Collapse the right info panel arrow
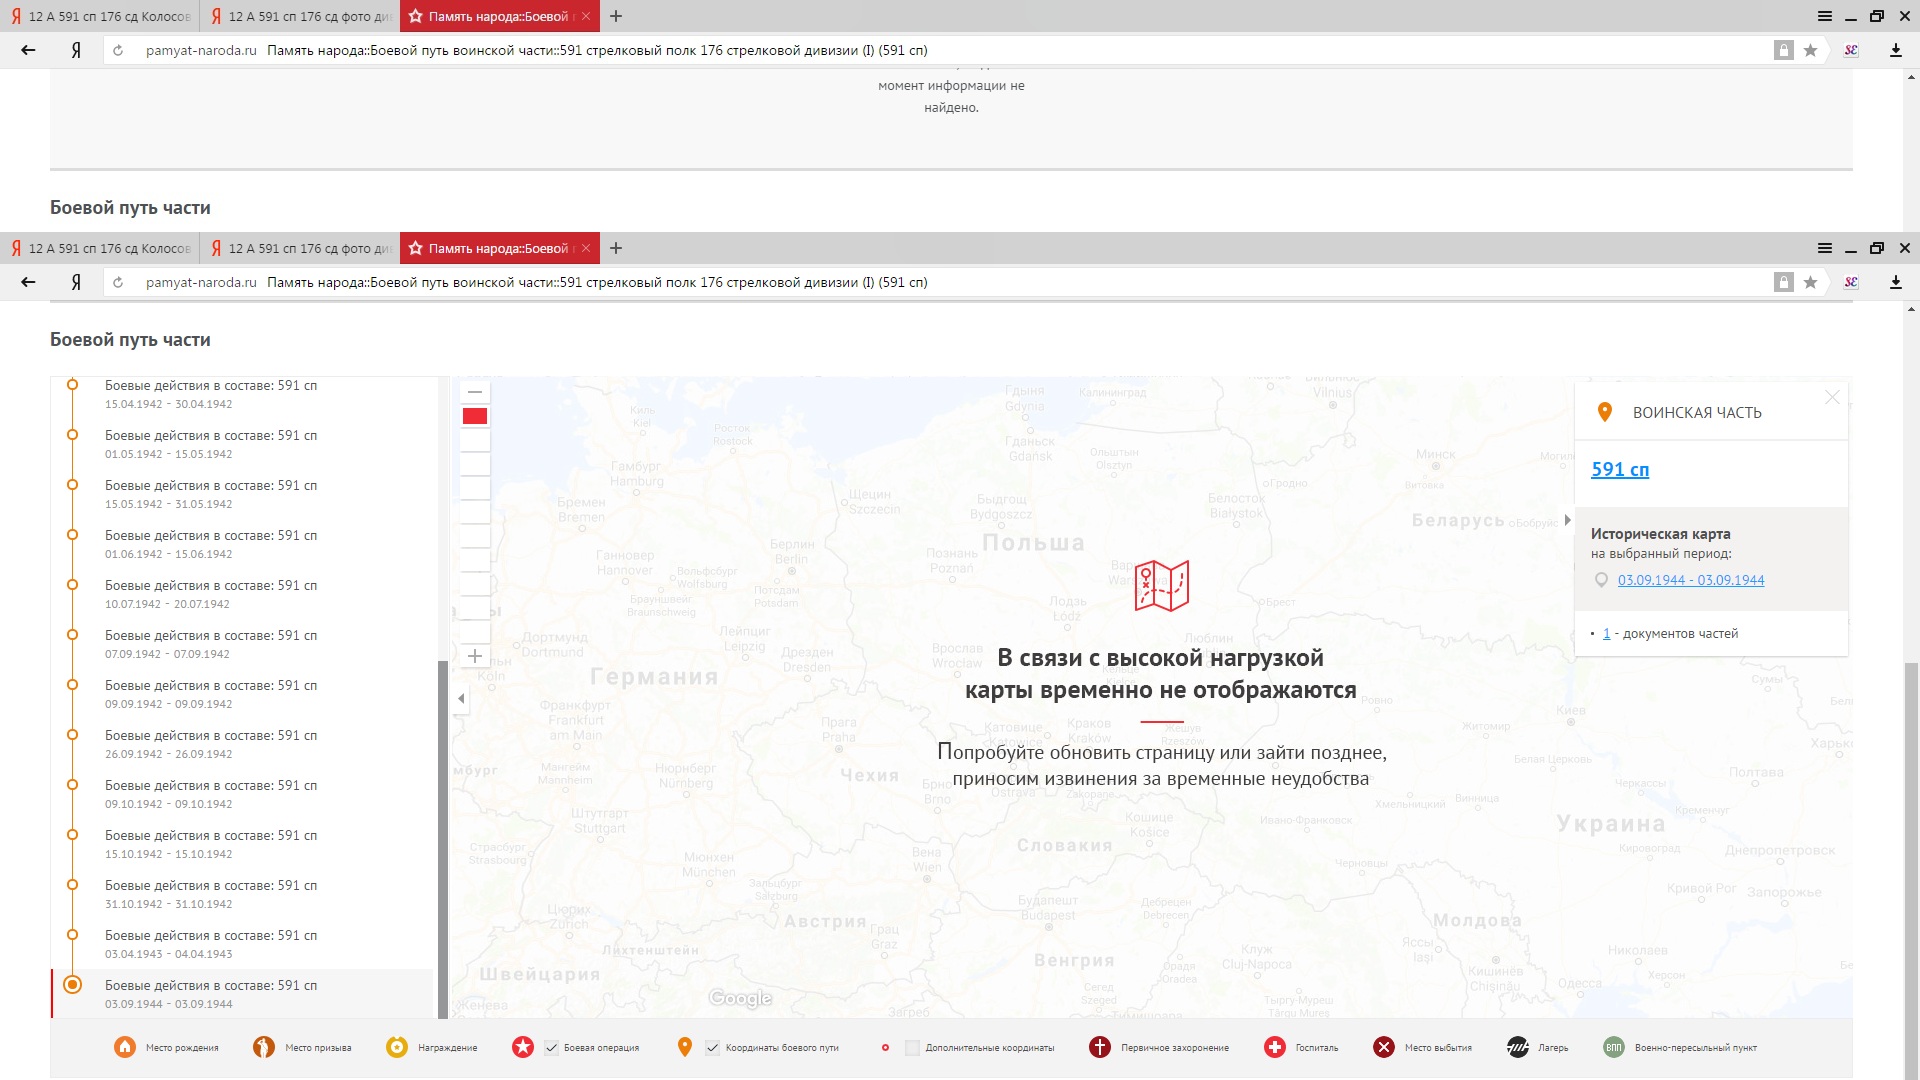The width and height of the screenshot is (1920, 1080). [x=1567, y=520]
